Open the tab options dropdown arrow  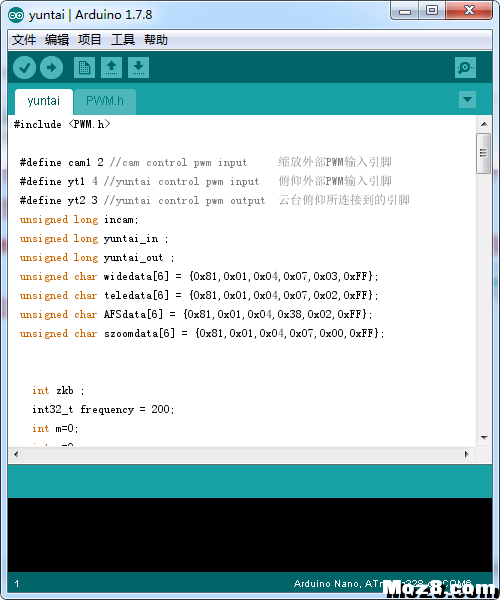point(467,99)
